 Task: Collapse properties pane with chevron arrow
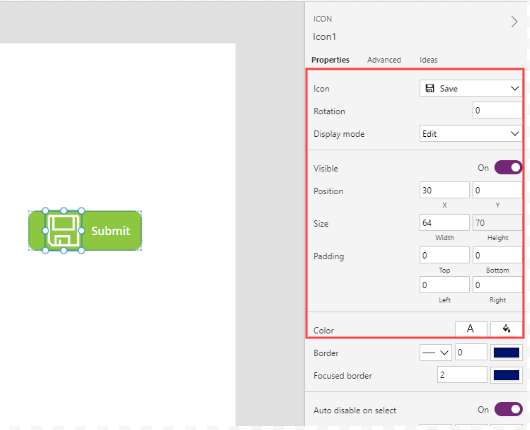pos(514,22)
